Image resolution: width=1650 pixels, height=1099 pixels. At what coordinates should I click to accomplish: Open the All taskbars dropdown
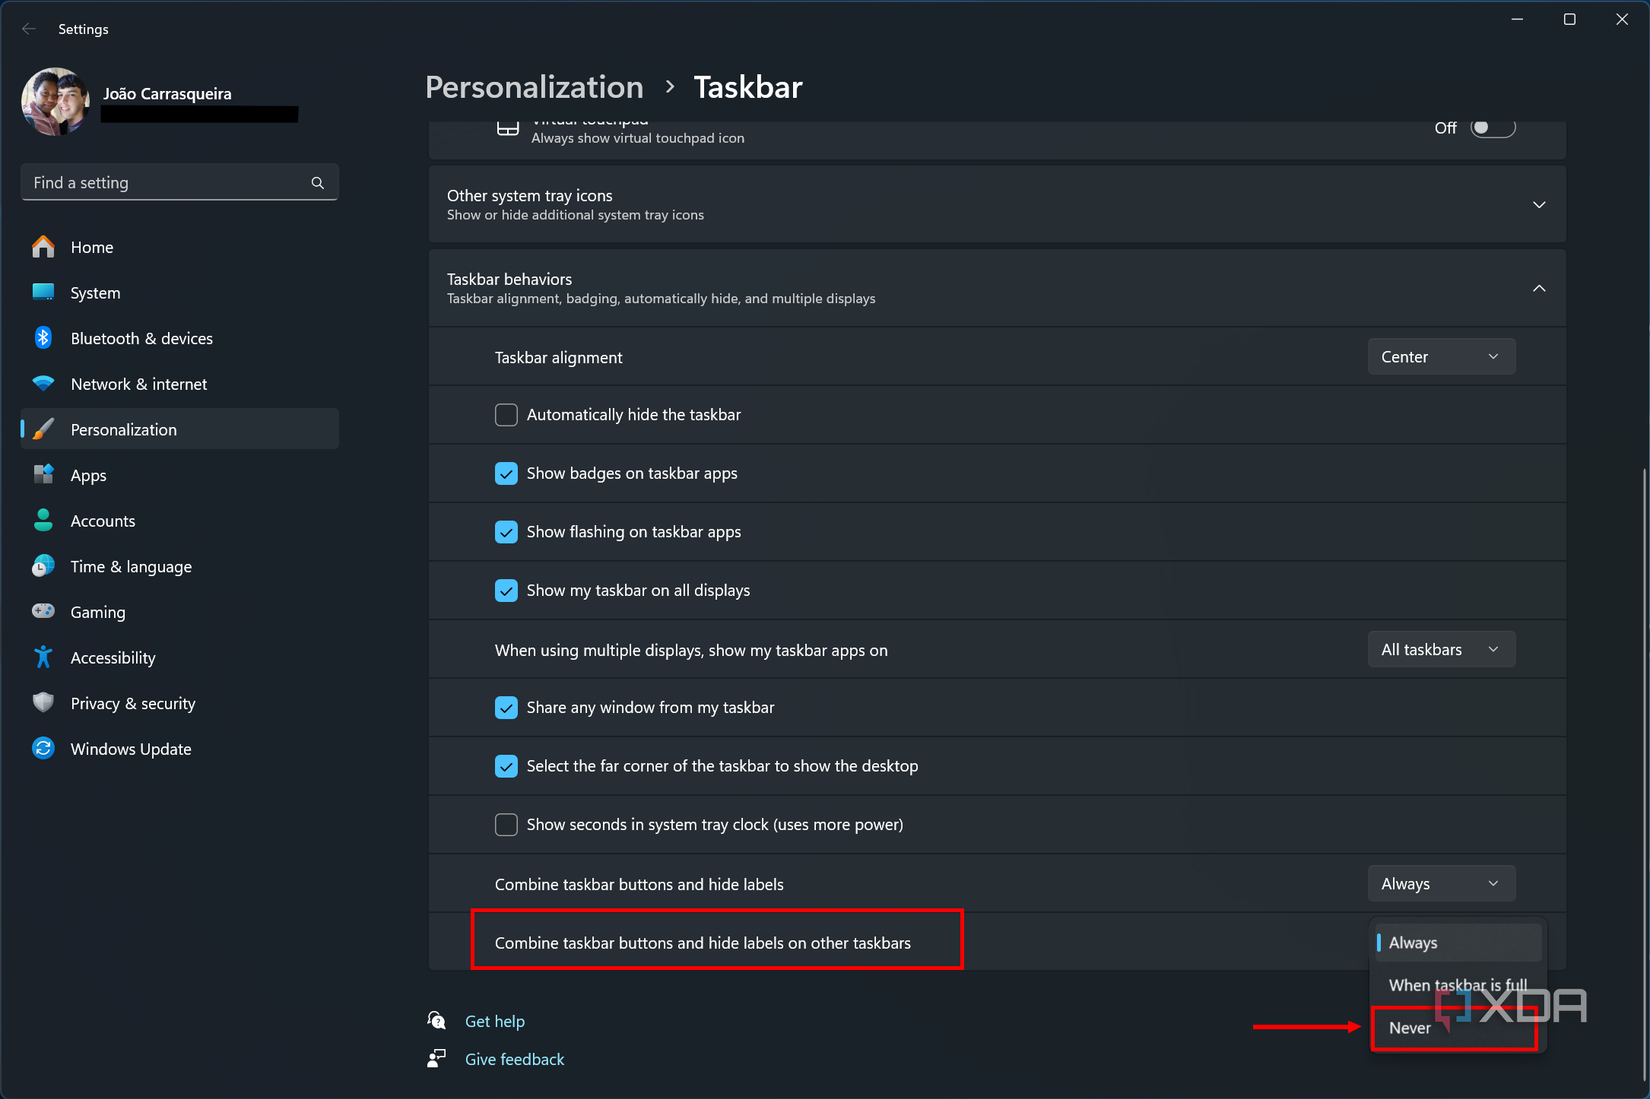point(1440,650)
